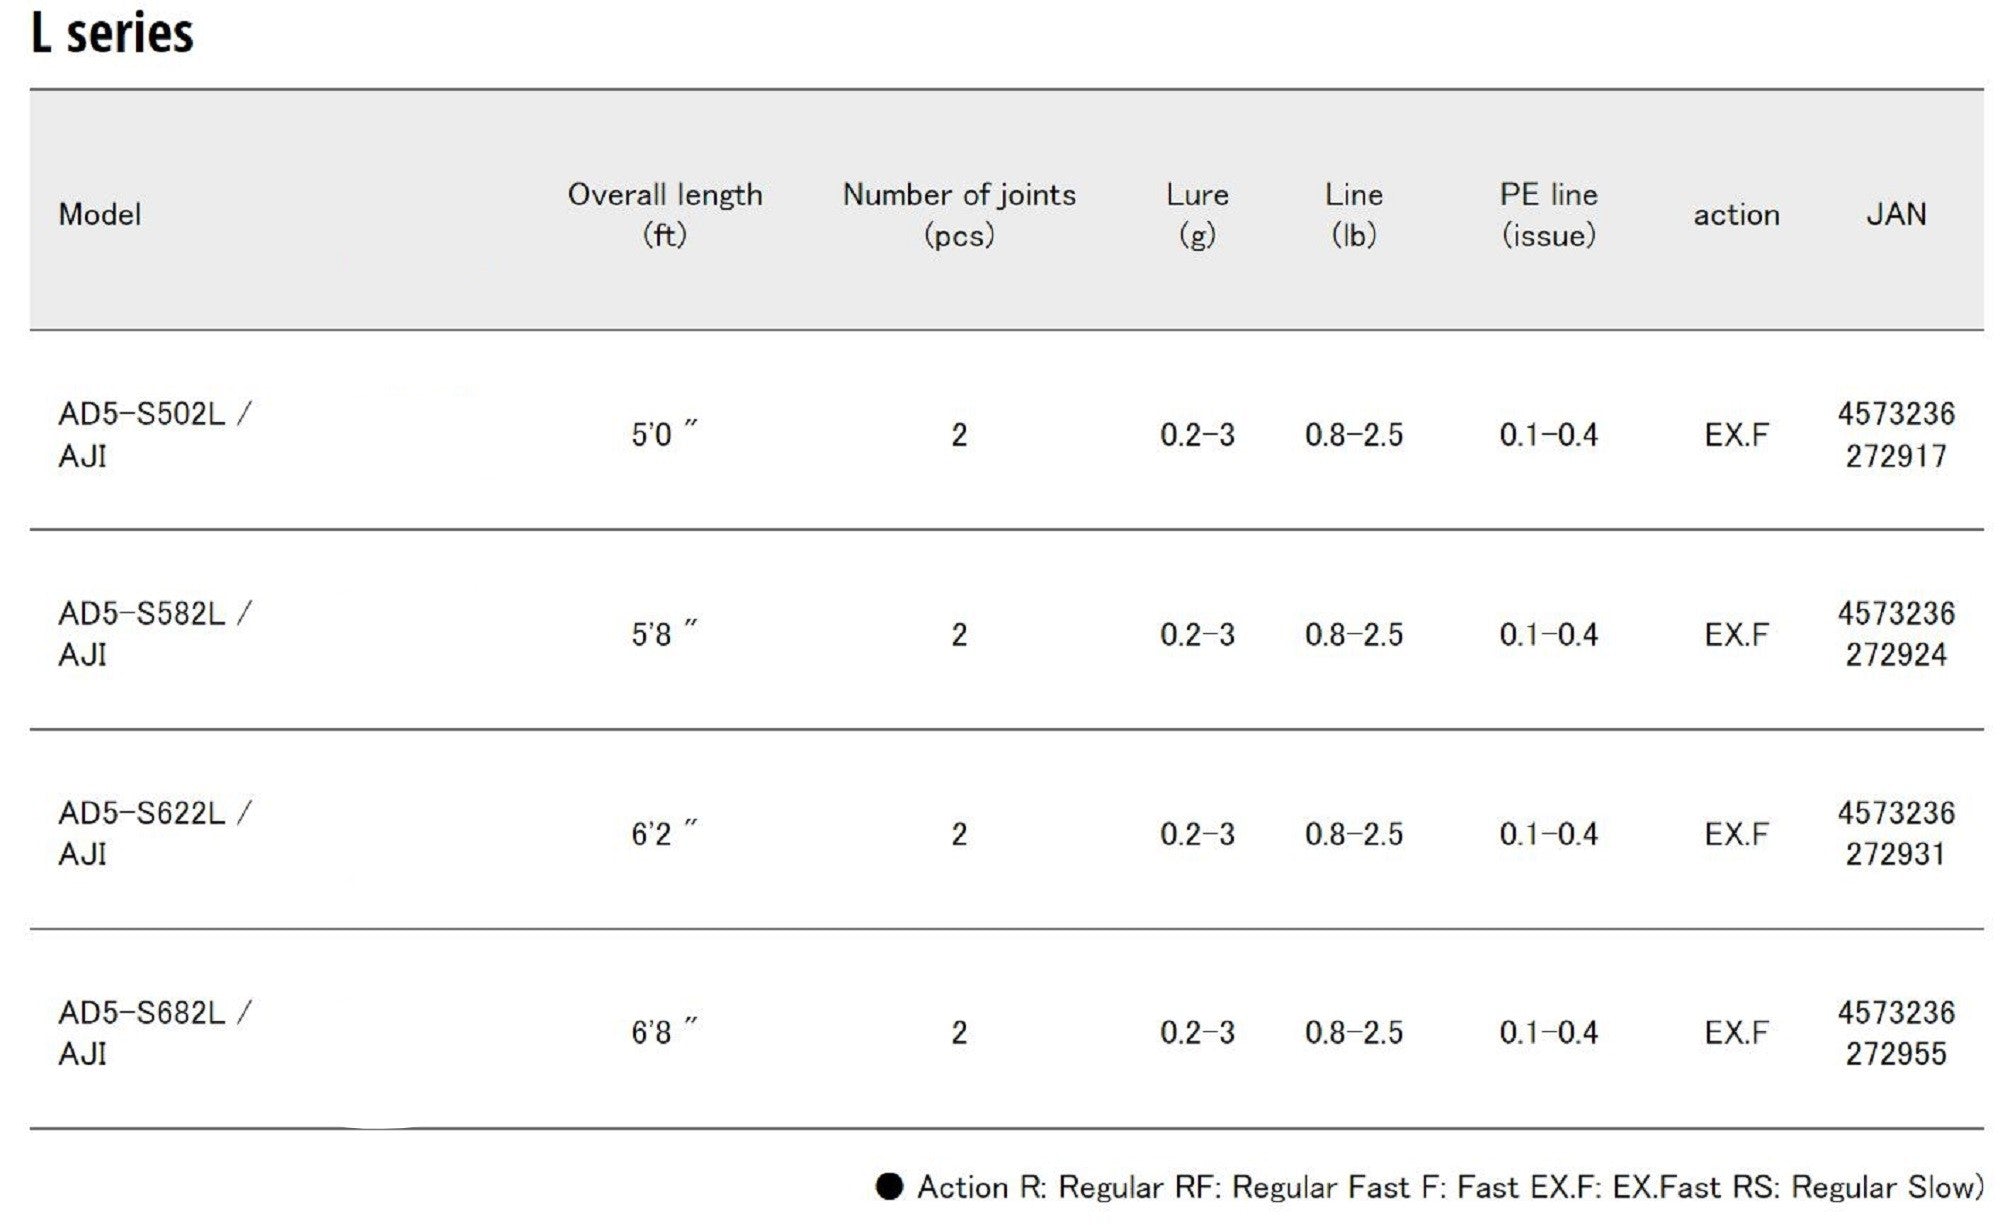The width and height of the screenshot is (2000, 1225).
Task: Click the Line (lb) column header
Action: point(1354,214)
